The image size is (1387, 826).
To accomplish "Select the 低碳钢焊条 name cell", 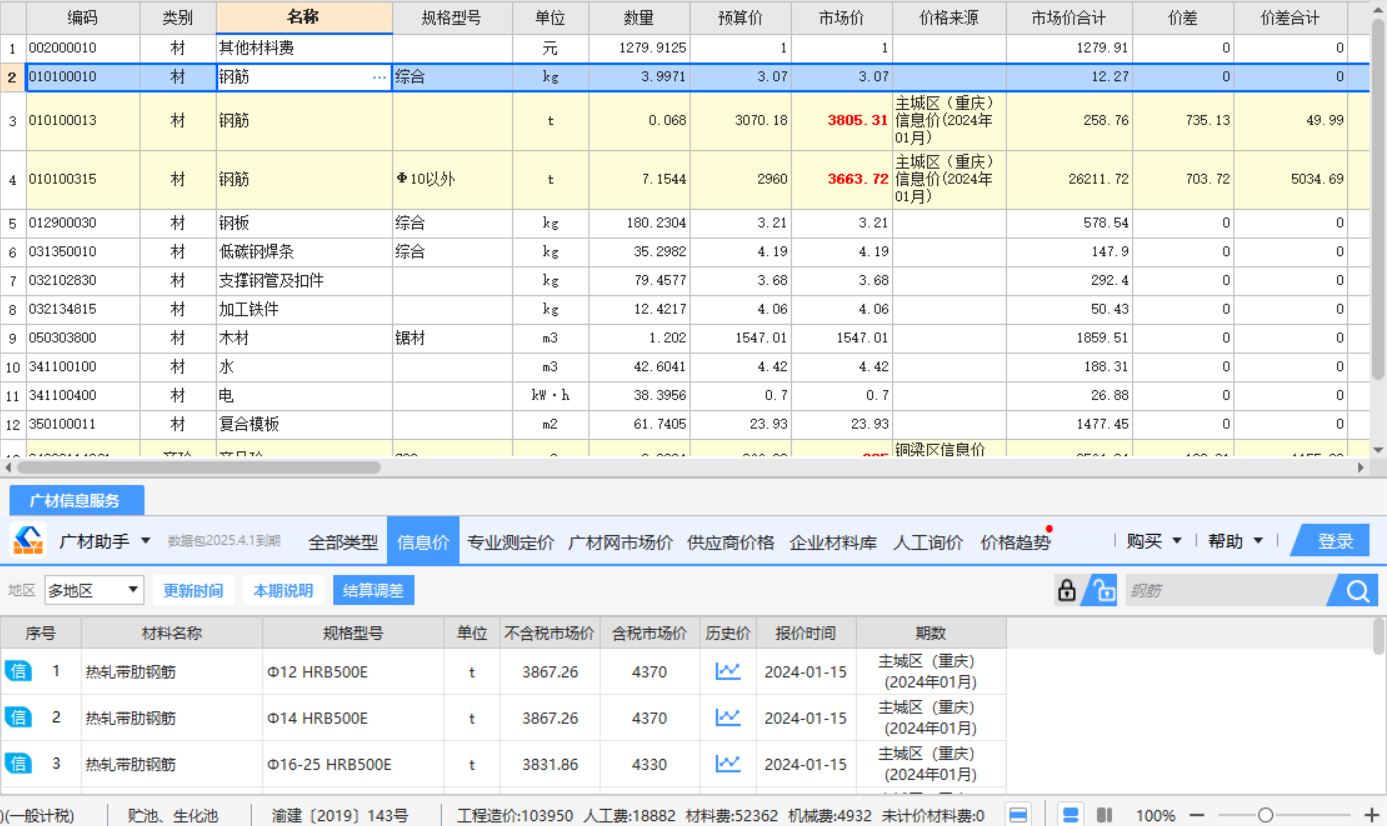I will point(304,252).
